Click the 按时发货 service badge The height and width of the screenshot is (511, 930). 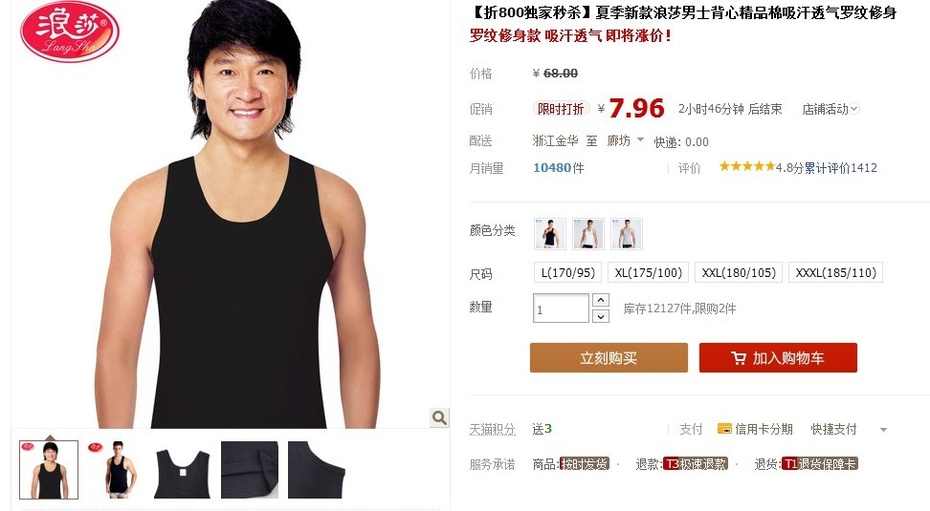(584, 464)
